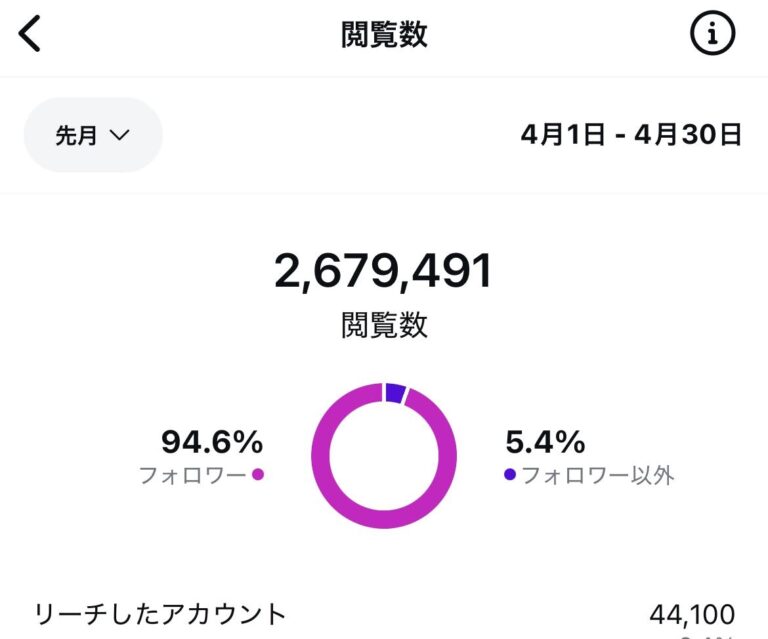This screenshot has width=768, height=639.
Task: Tap the 94.6% follower percentage
Action: click(x=212, y=441)
